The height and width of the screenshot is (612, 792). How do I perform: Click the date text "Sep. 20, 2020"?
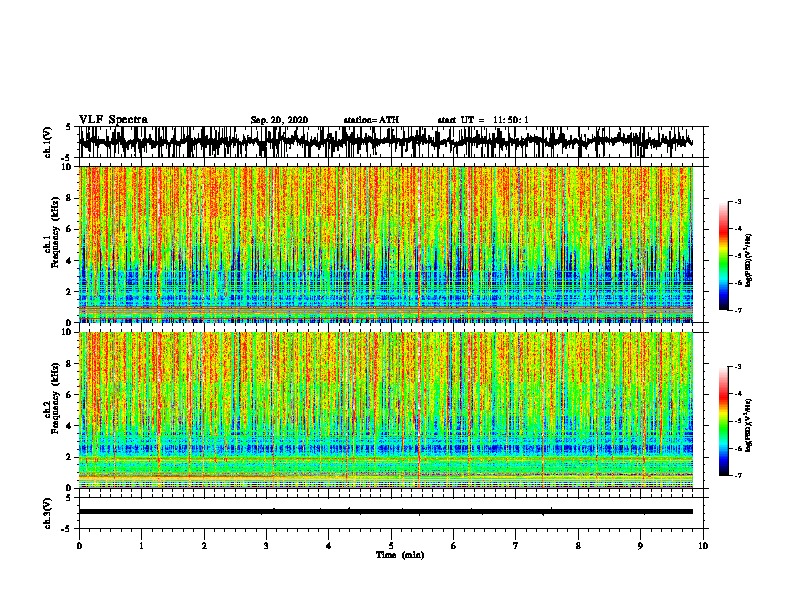(279, 120)
